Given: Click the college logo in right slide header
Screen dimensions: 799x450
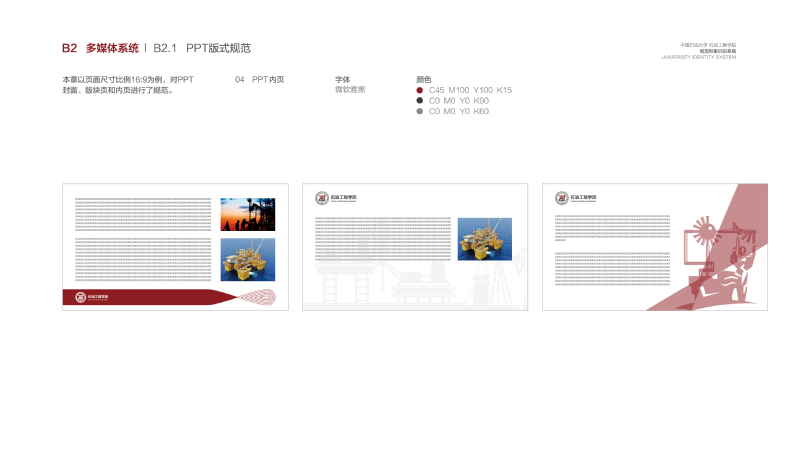Looking at the screenshot, I should [x=575, y=198].
